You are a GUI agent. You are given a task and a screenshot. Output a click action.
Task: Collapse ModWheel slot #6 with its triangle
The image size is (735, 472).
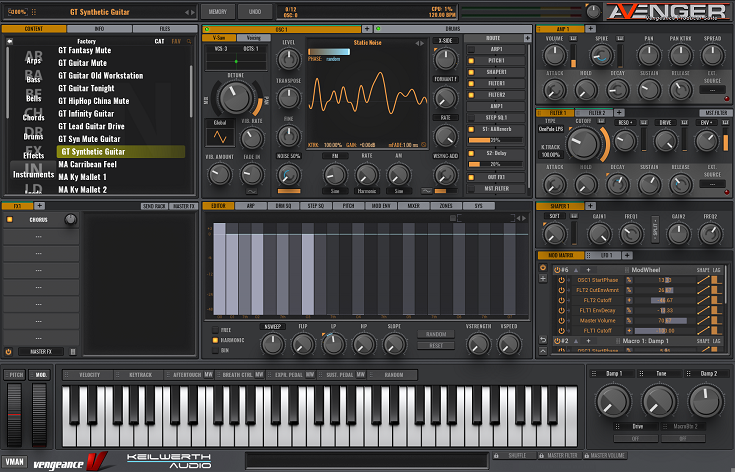point(576,270)
